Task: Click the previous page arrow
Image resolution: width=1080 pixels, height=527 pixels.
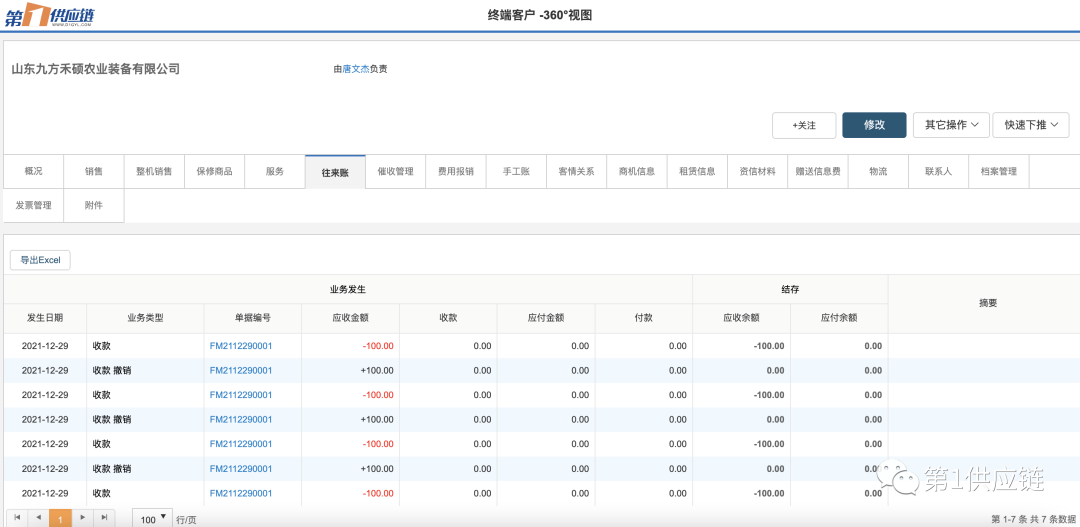Action: (38, 518)
